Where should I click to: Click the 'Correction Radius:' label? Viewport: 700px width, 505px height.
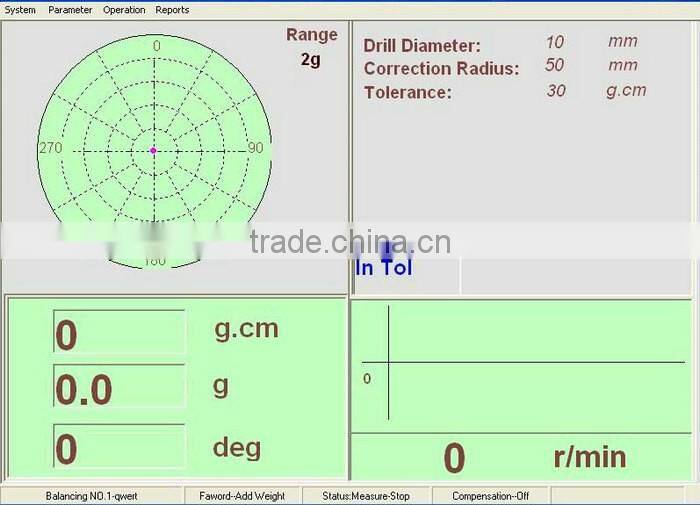tap(442, 69)
